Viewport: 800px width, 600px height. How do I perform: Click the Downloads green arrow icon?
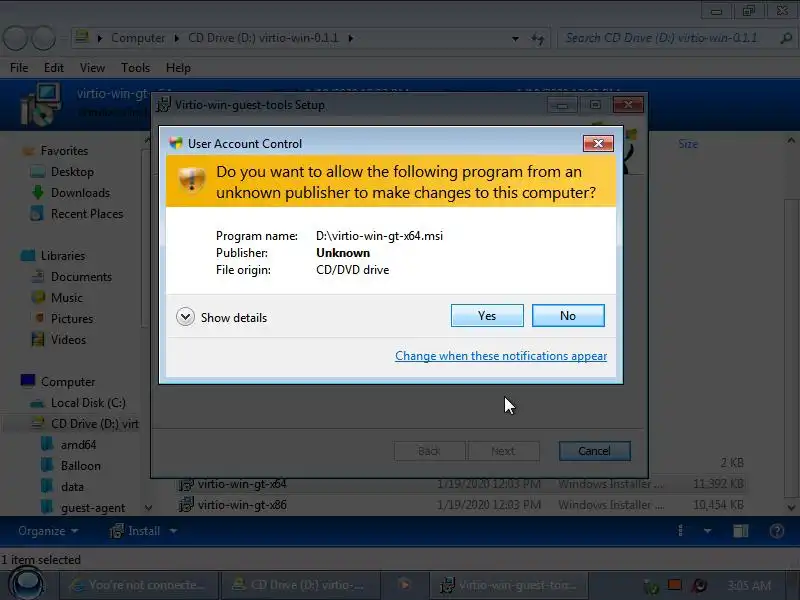coord(38,192)
